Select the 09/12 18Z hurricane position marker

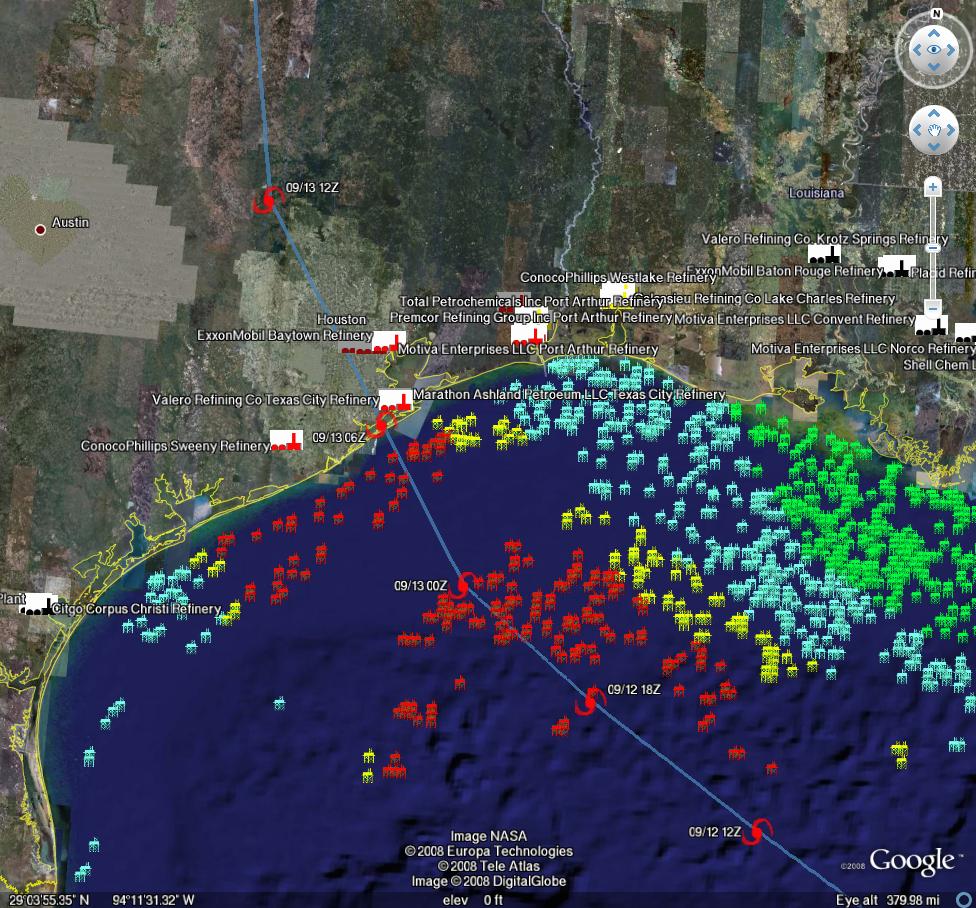589,701
